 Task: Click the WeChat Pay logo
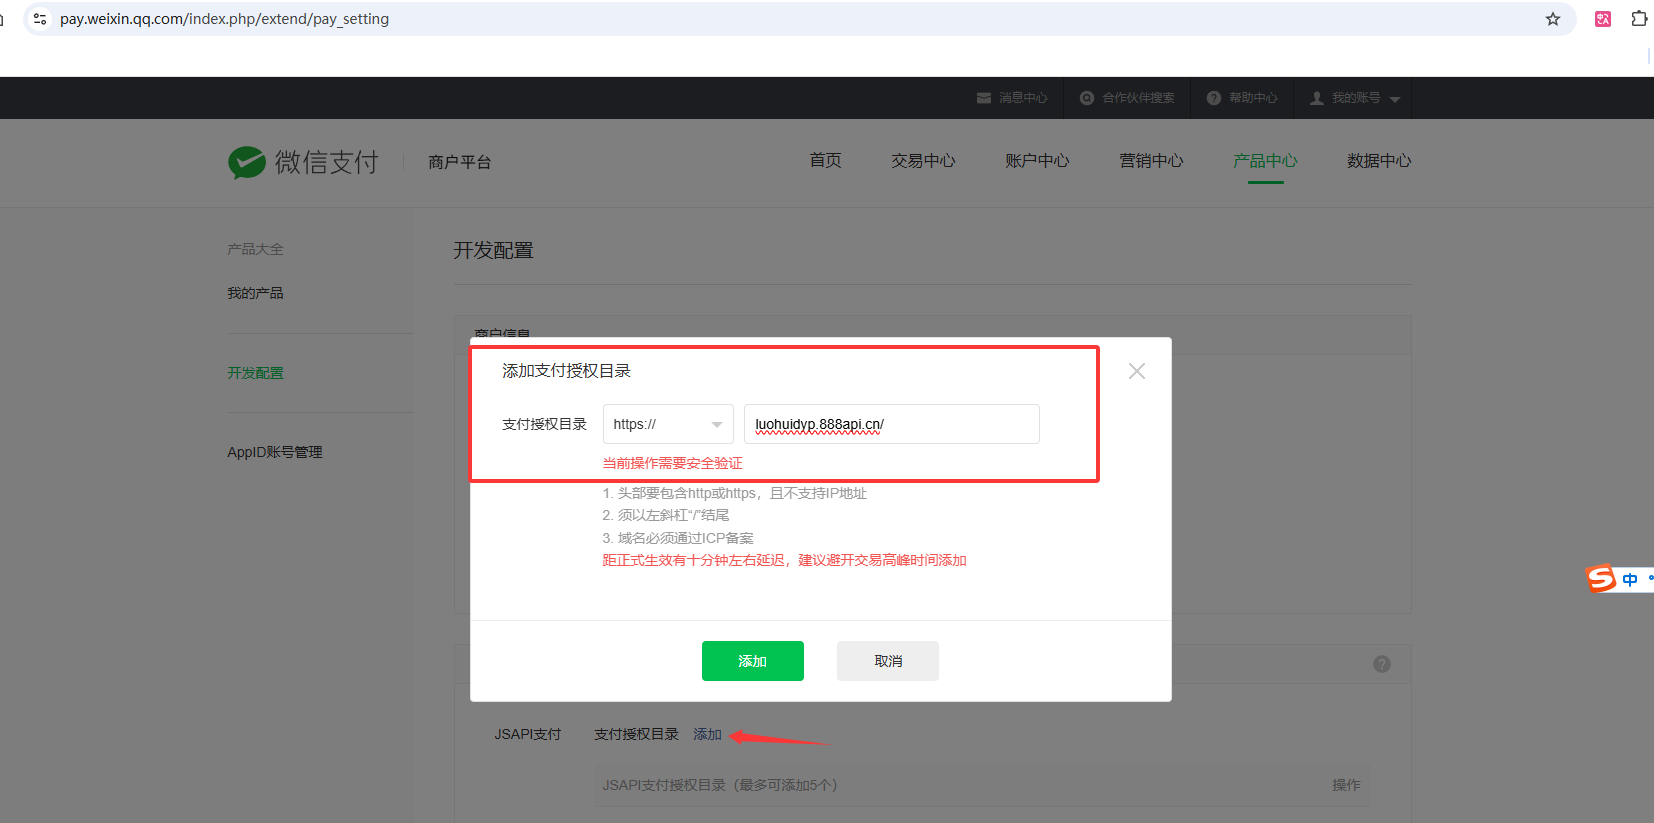point(303,162)
